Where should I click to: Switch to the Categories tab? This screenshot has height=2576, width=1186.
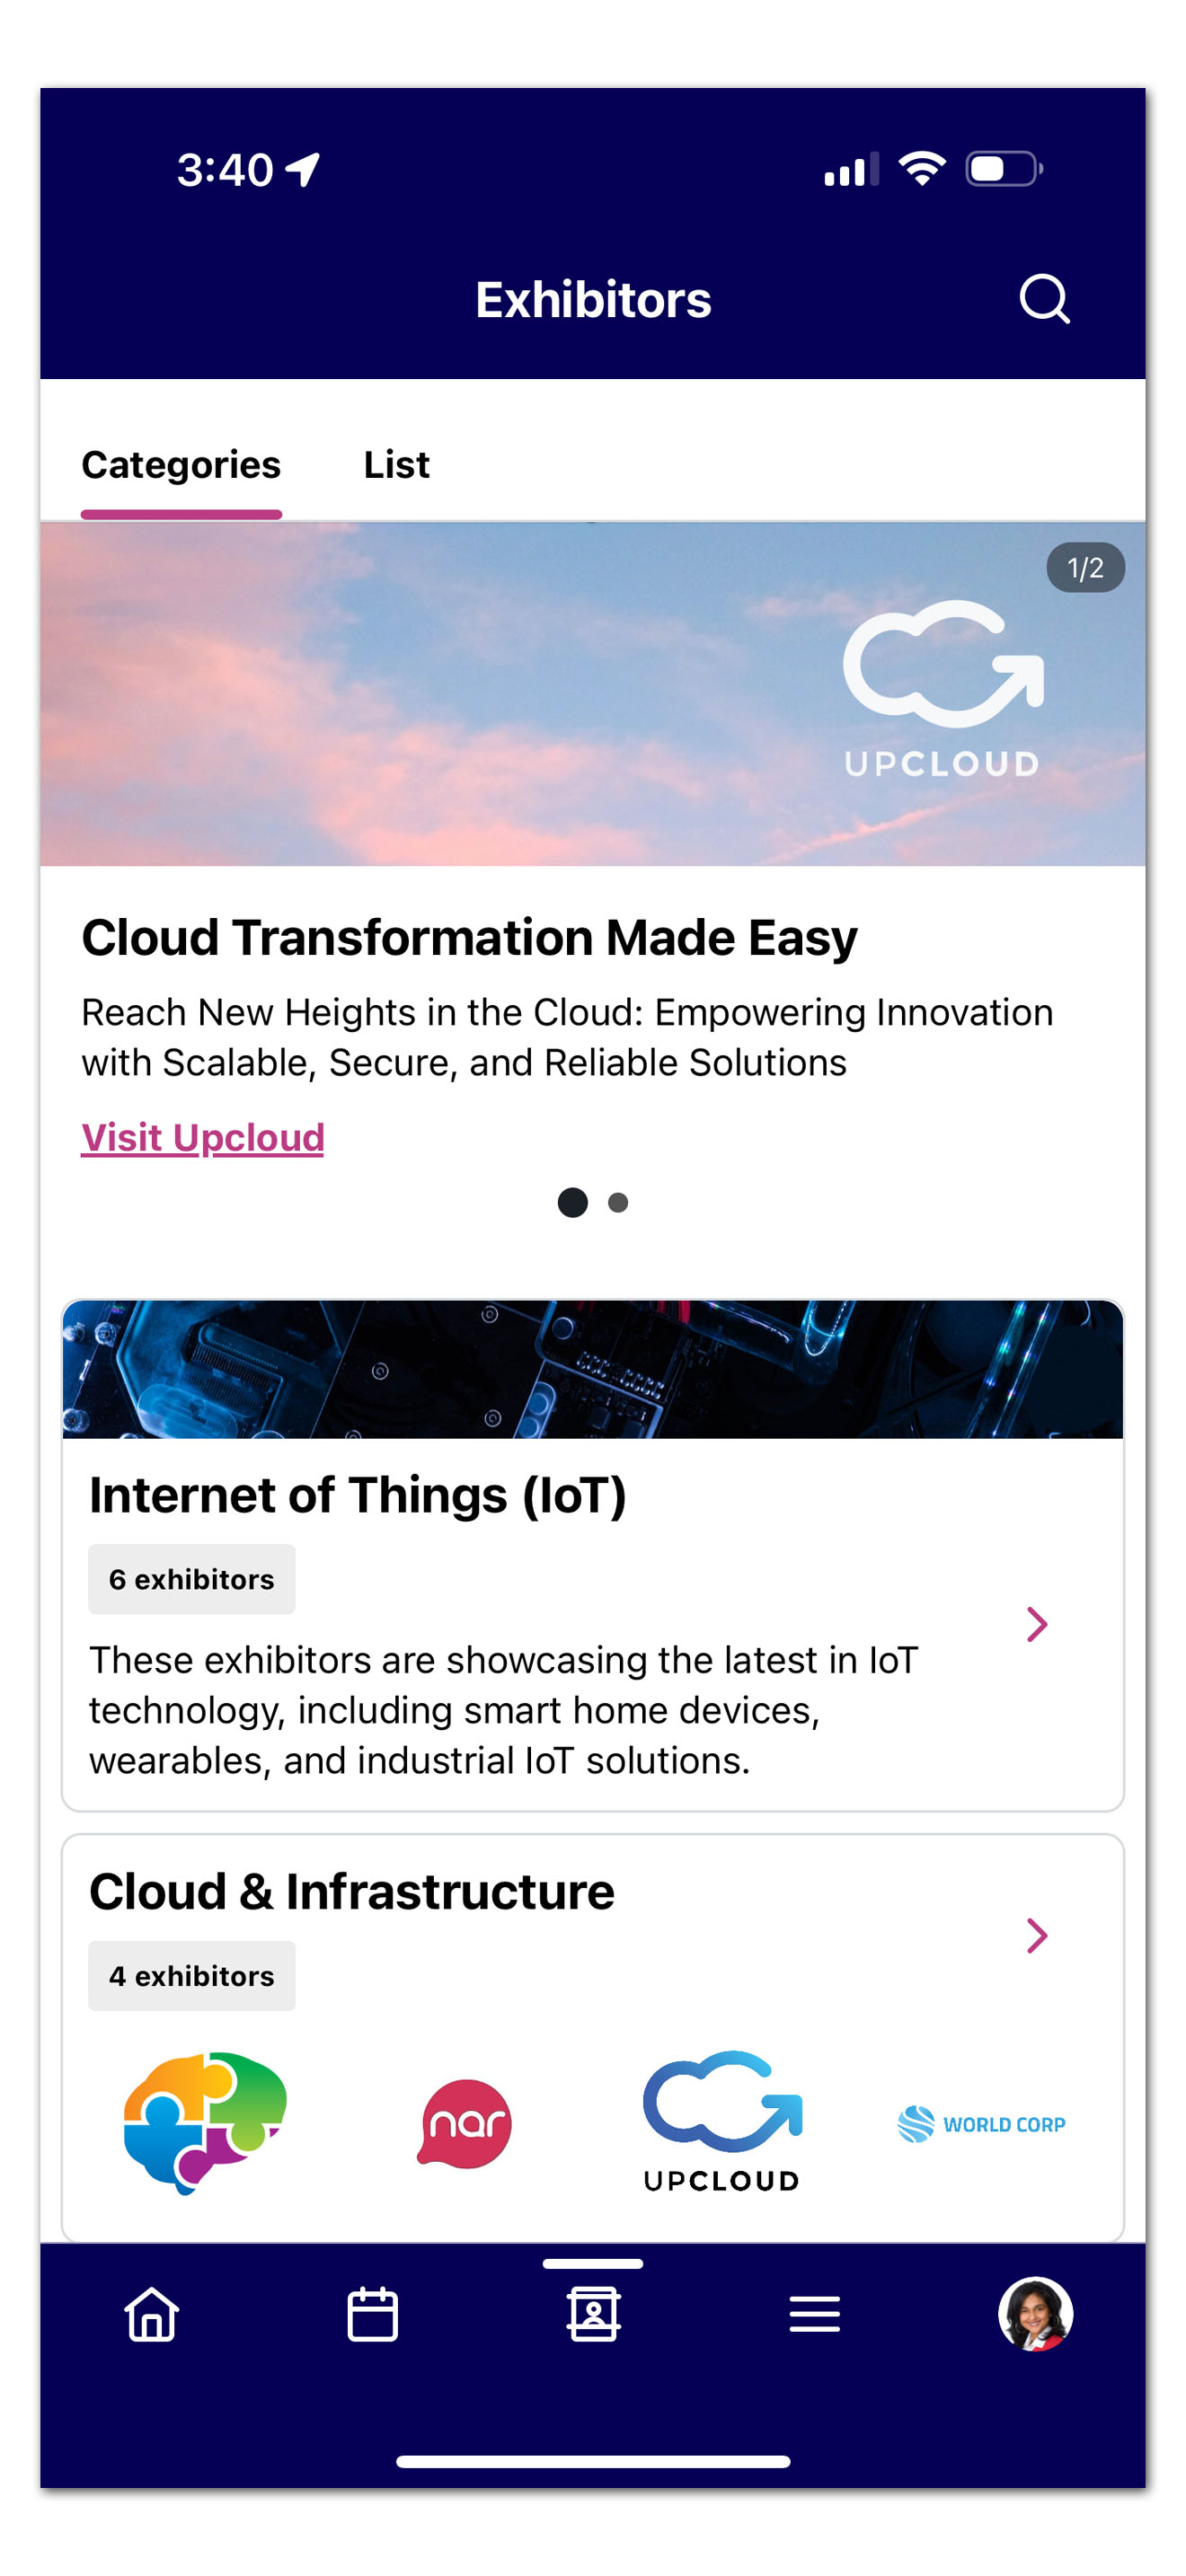tap(181, 465)
